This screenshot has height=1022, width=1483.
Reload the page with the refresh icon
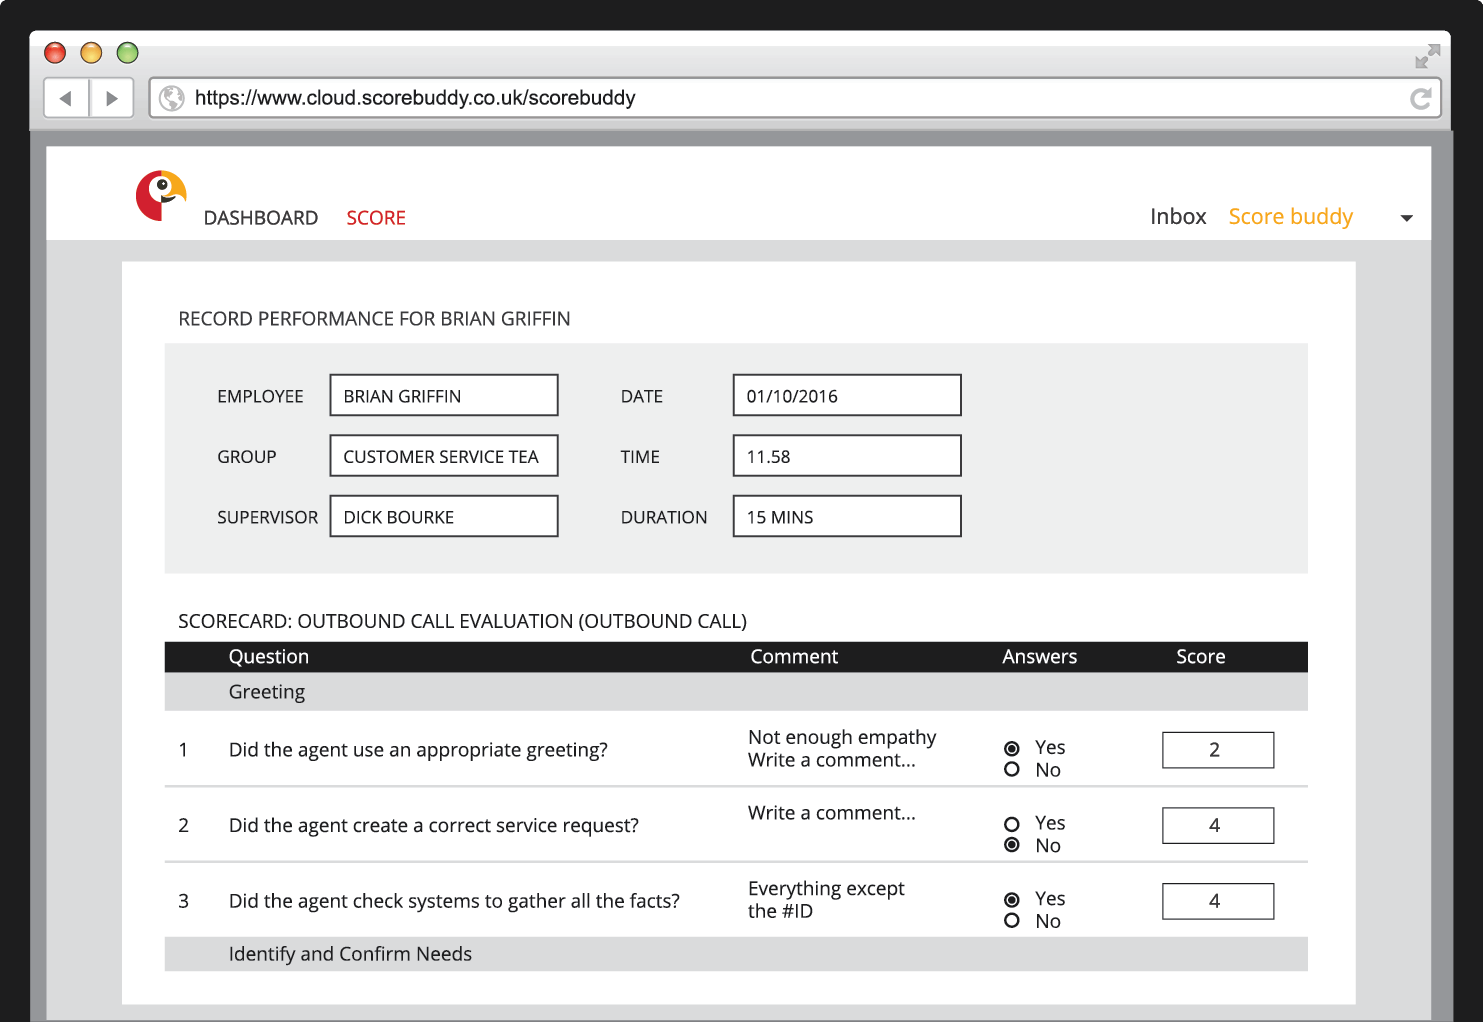pyautogui.click(x=1420, y=98)
